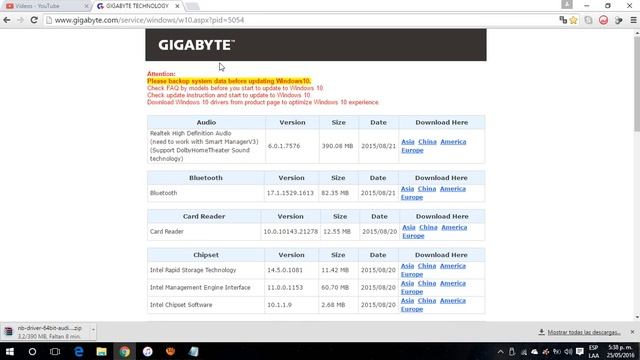Viewport: 640px width, 360px height.
Task: Select 10.0.10143.21278 version cell
Action: tap(291, 231)
